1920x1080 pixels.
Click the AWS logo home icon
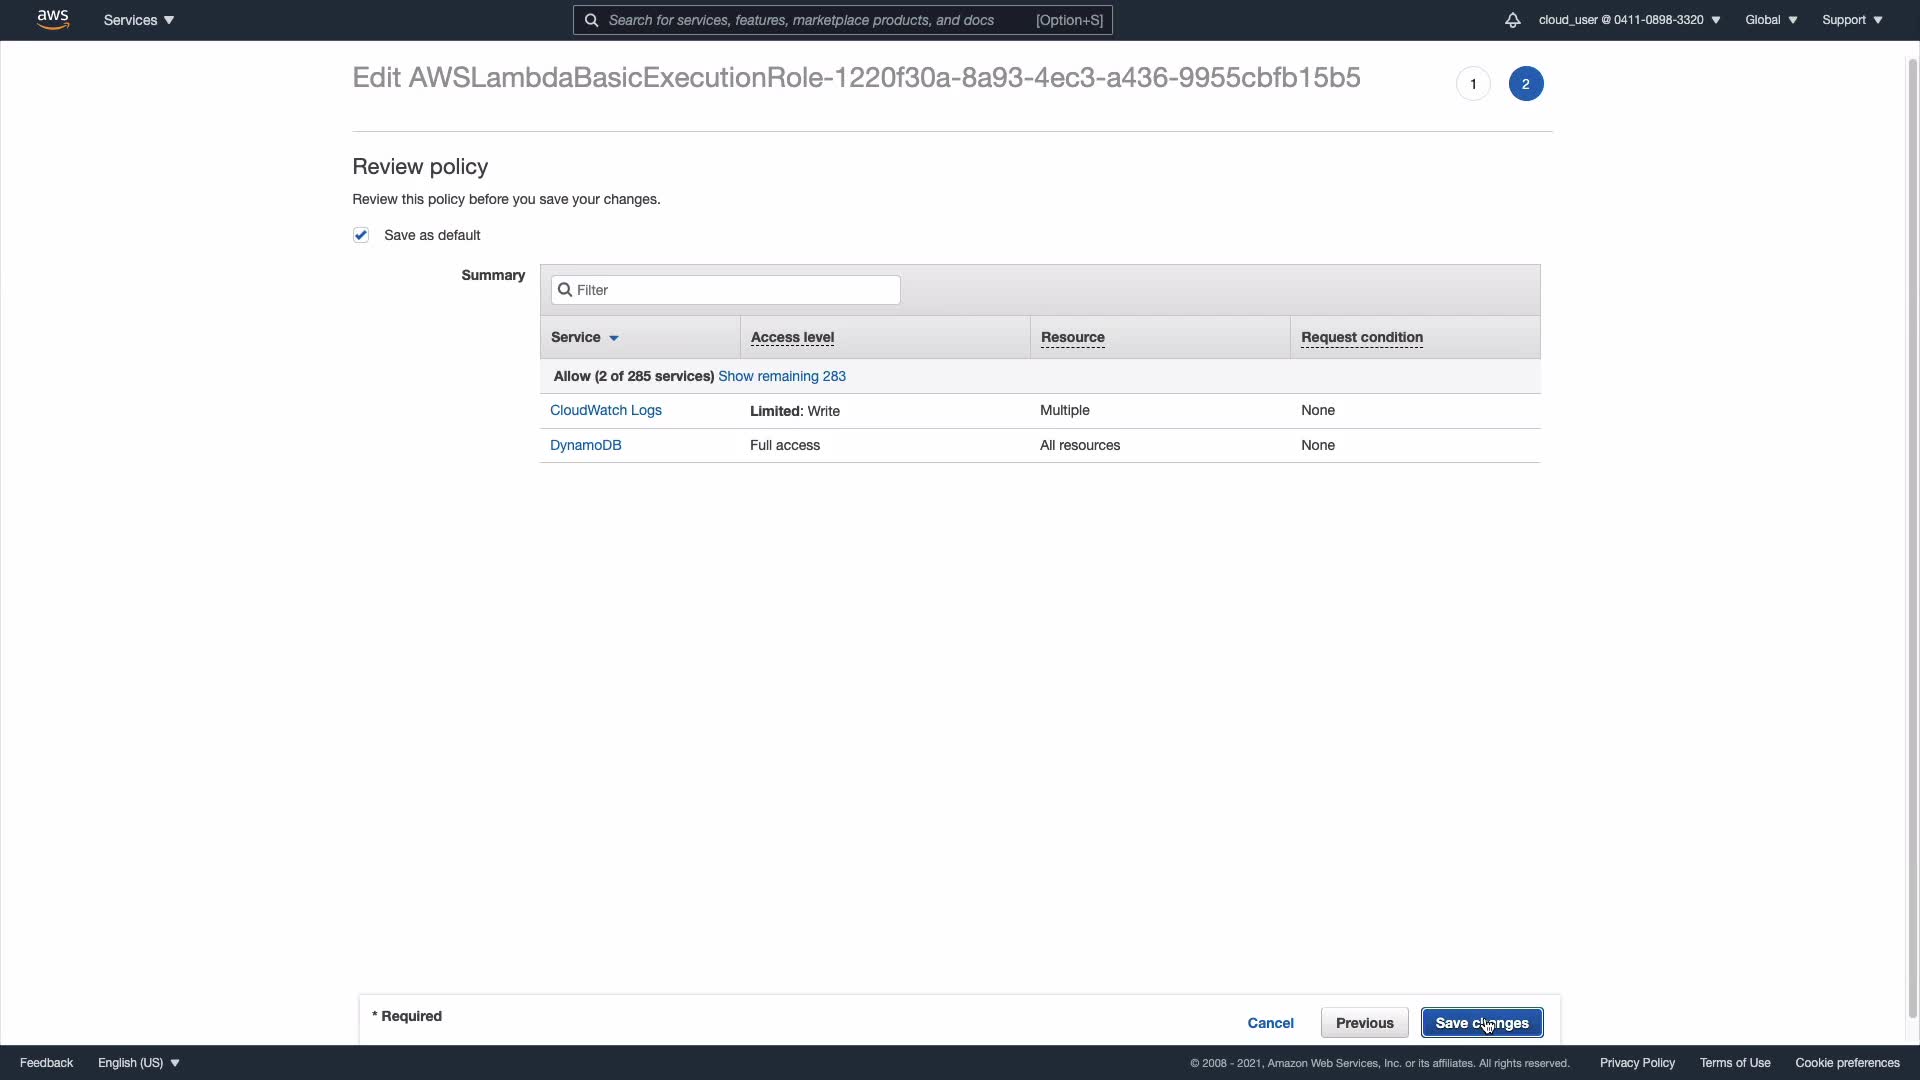(53, 19)
